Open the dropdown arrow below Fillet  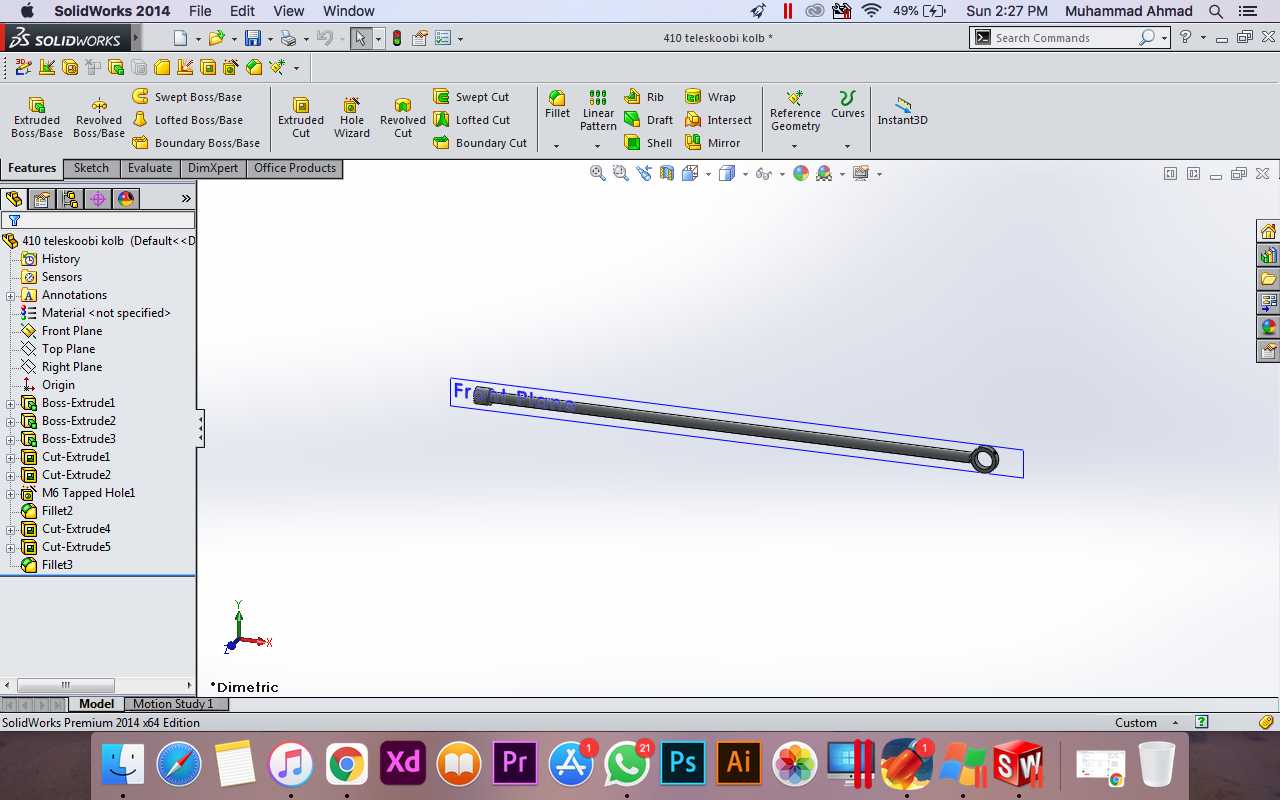(x=556, y=146)
